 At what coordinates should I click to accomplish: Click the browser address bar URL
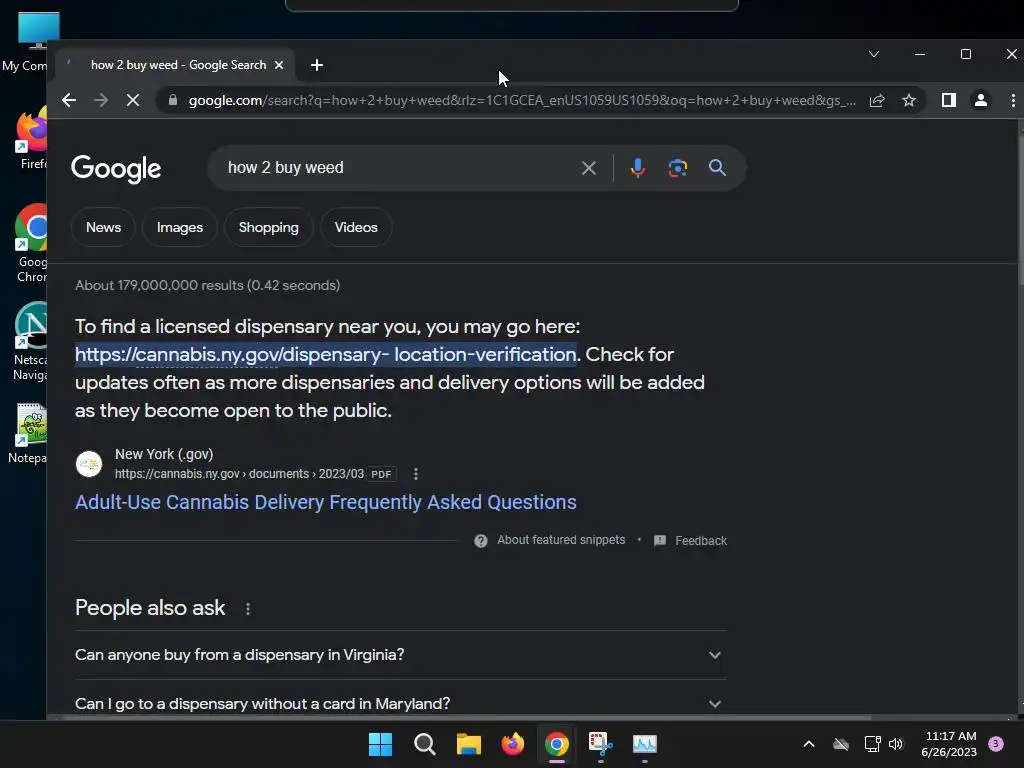click(x=521, y=101)
